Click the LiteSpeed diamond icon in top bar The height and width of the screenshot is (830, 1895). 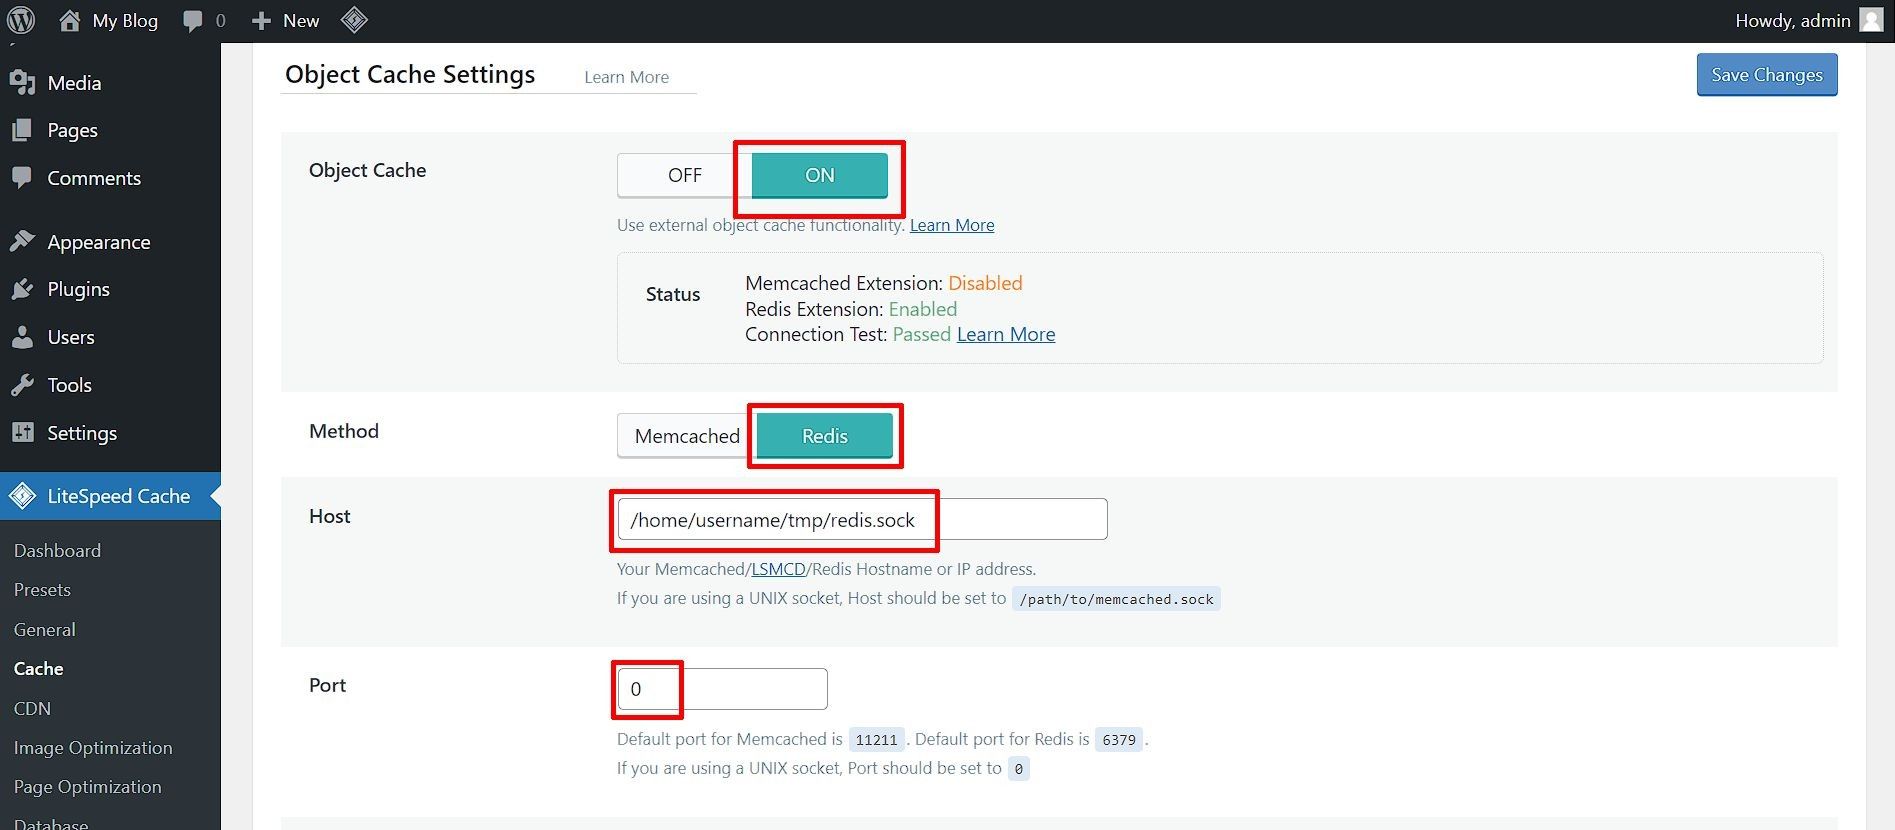point(354,20)
